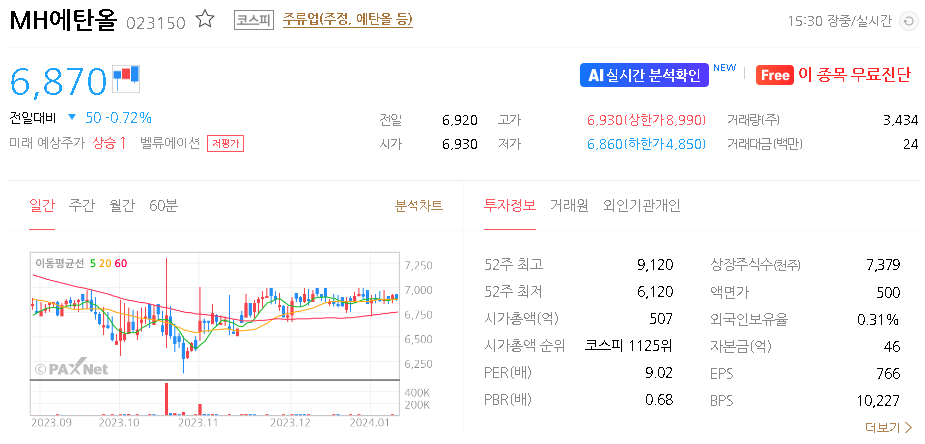
Task: Click the 코스피 market badge
Action: 254,20
